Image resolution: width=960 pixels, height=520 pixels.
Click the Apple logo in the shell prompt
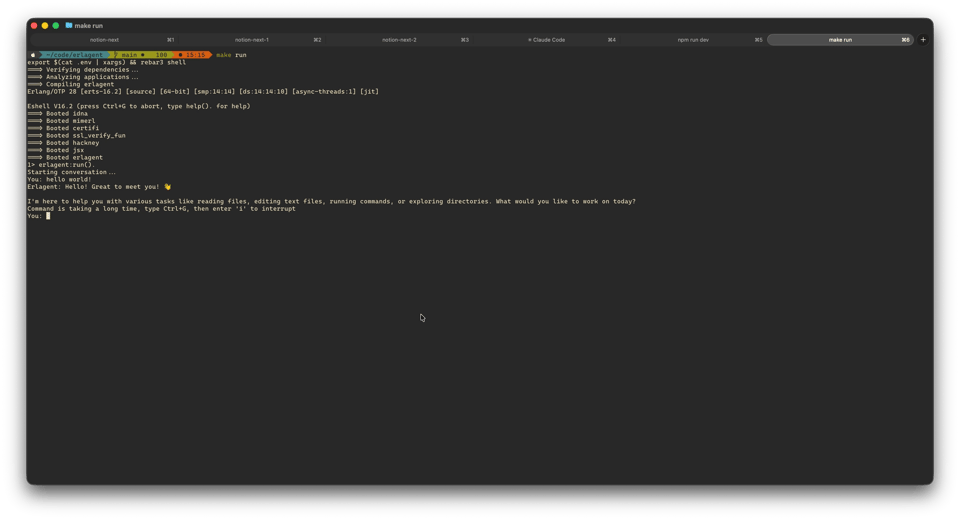[33, 55]
